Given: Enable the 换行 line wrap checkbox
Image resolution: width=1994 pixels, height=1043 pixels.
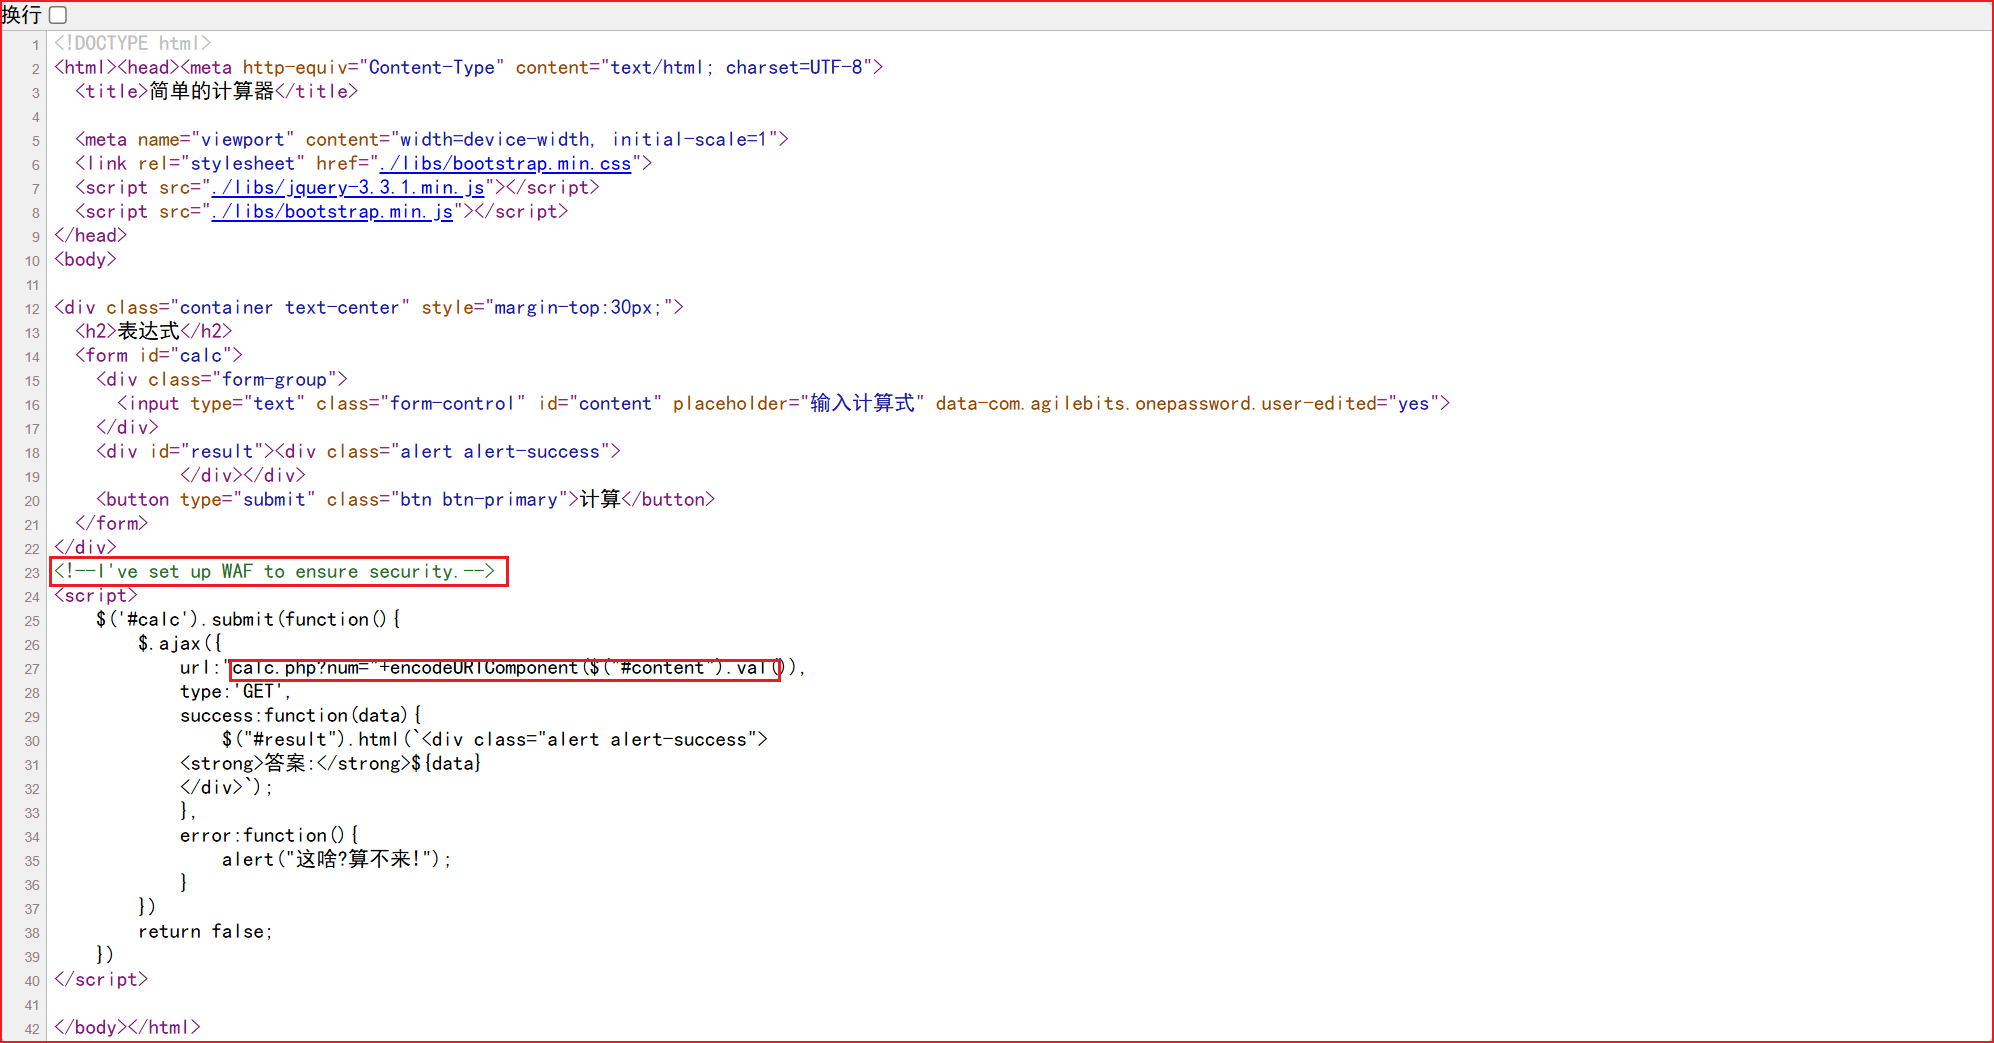Looking at the screenshot, I should pyautogui.click(x=58, y=15).
